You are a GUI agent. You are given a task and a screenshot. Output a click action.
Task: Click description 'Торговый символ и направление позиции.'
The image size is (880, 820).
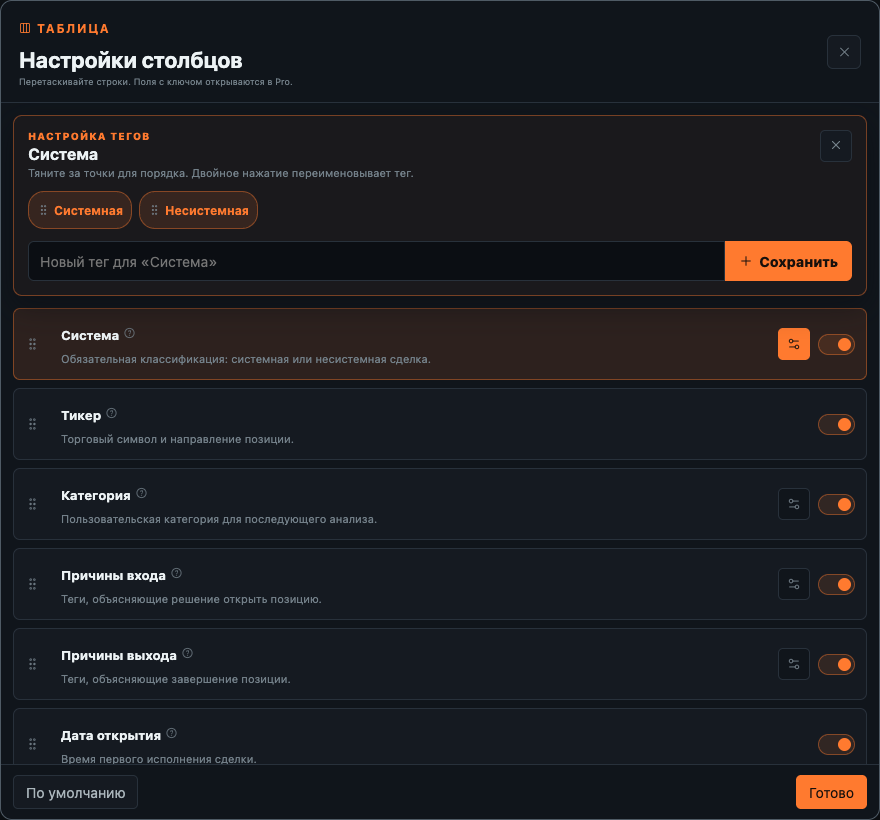point(177,439)
